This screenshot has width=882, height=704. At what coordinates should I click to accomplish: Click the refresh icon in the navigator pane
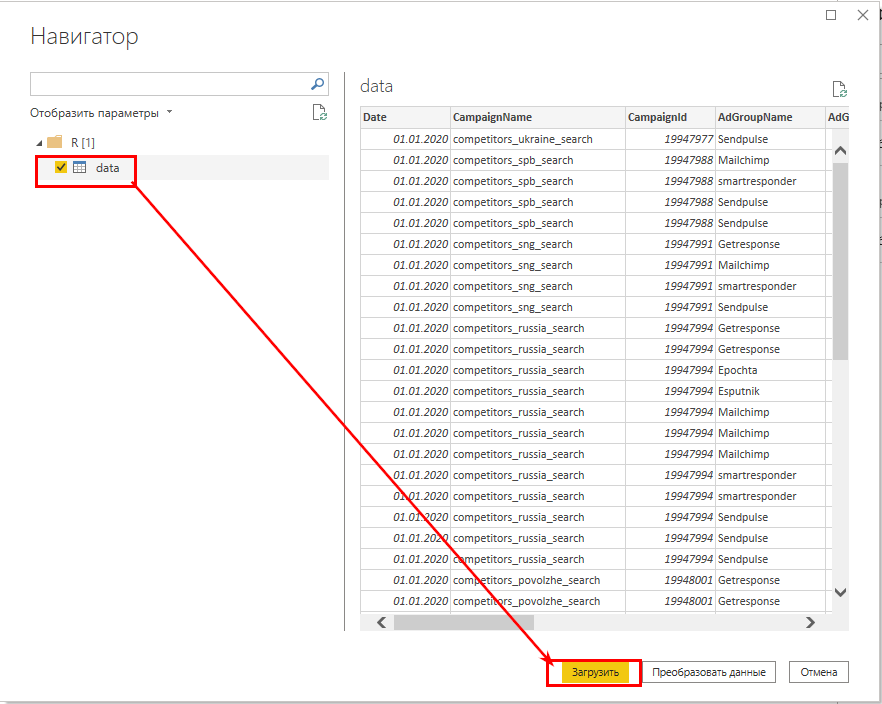pyautogui.click(x=320, y=113)
